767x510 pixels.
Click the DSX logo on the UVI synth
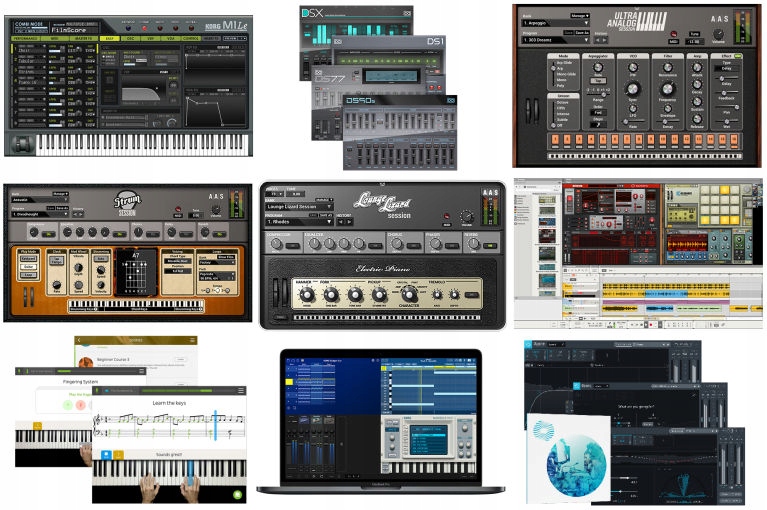[x=312, y=13]
